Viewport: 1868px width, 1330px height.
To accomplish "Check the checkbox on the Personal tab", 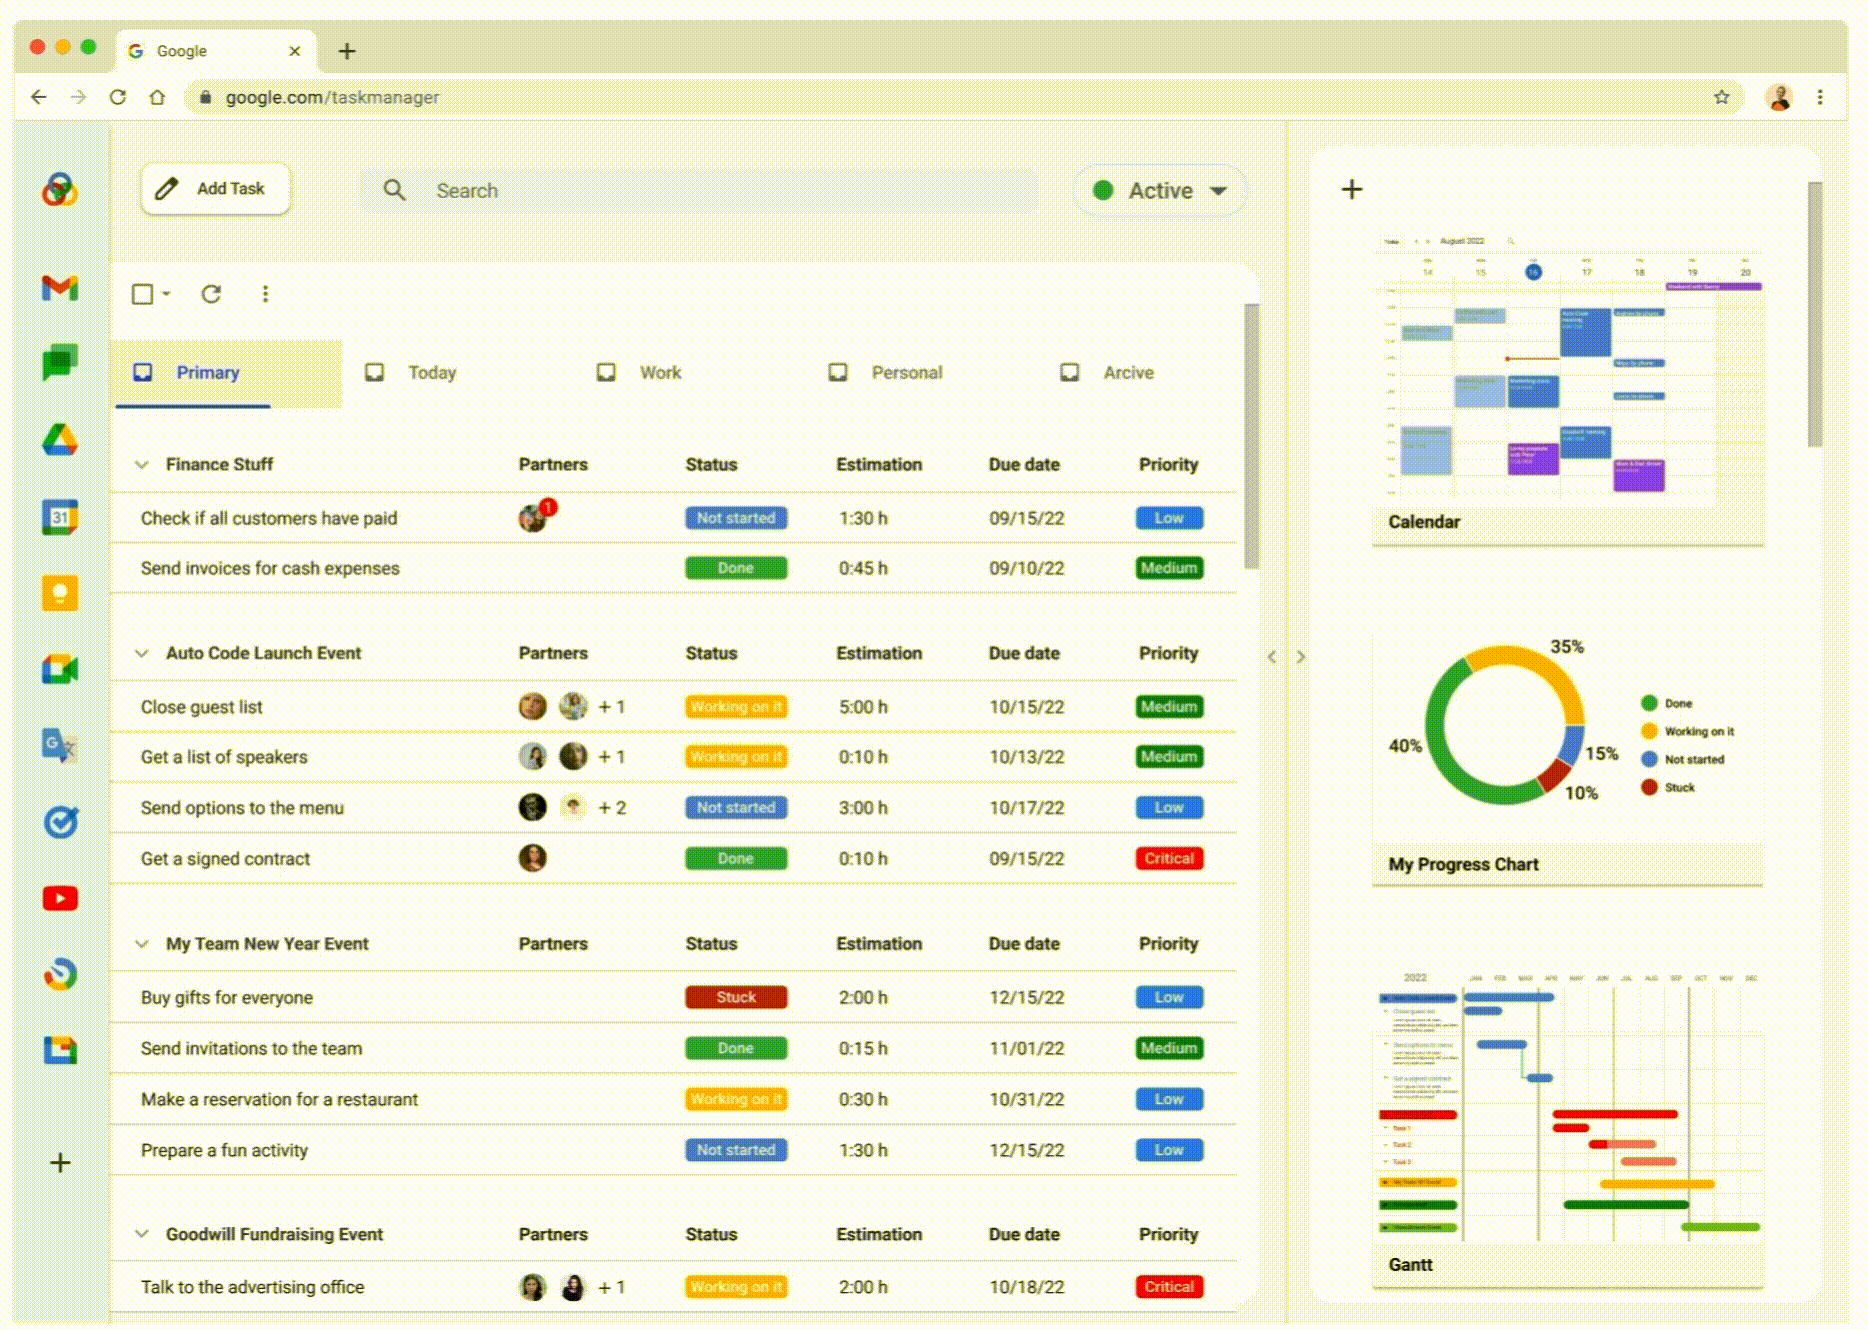I will [838, 371].
